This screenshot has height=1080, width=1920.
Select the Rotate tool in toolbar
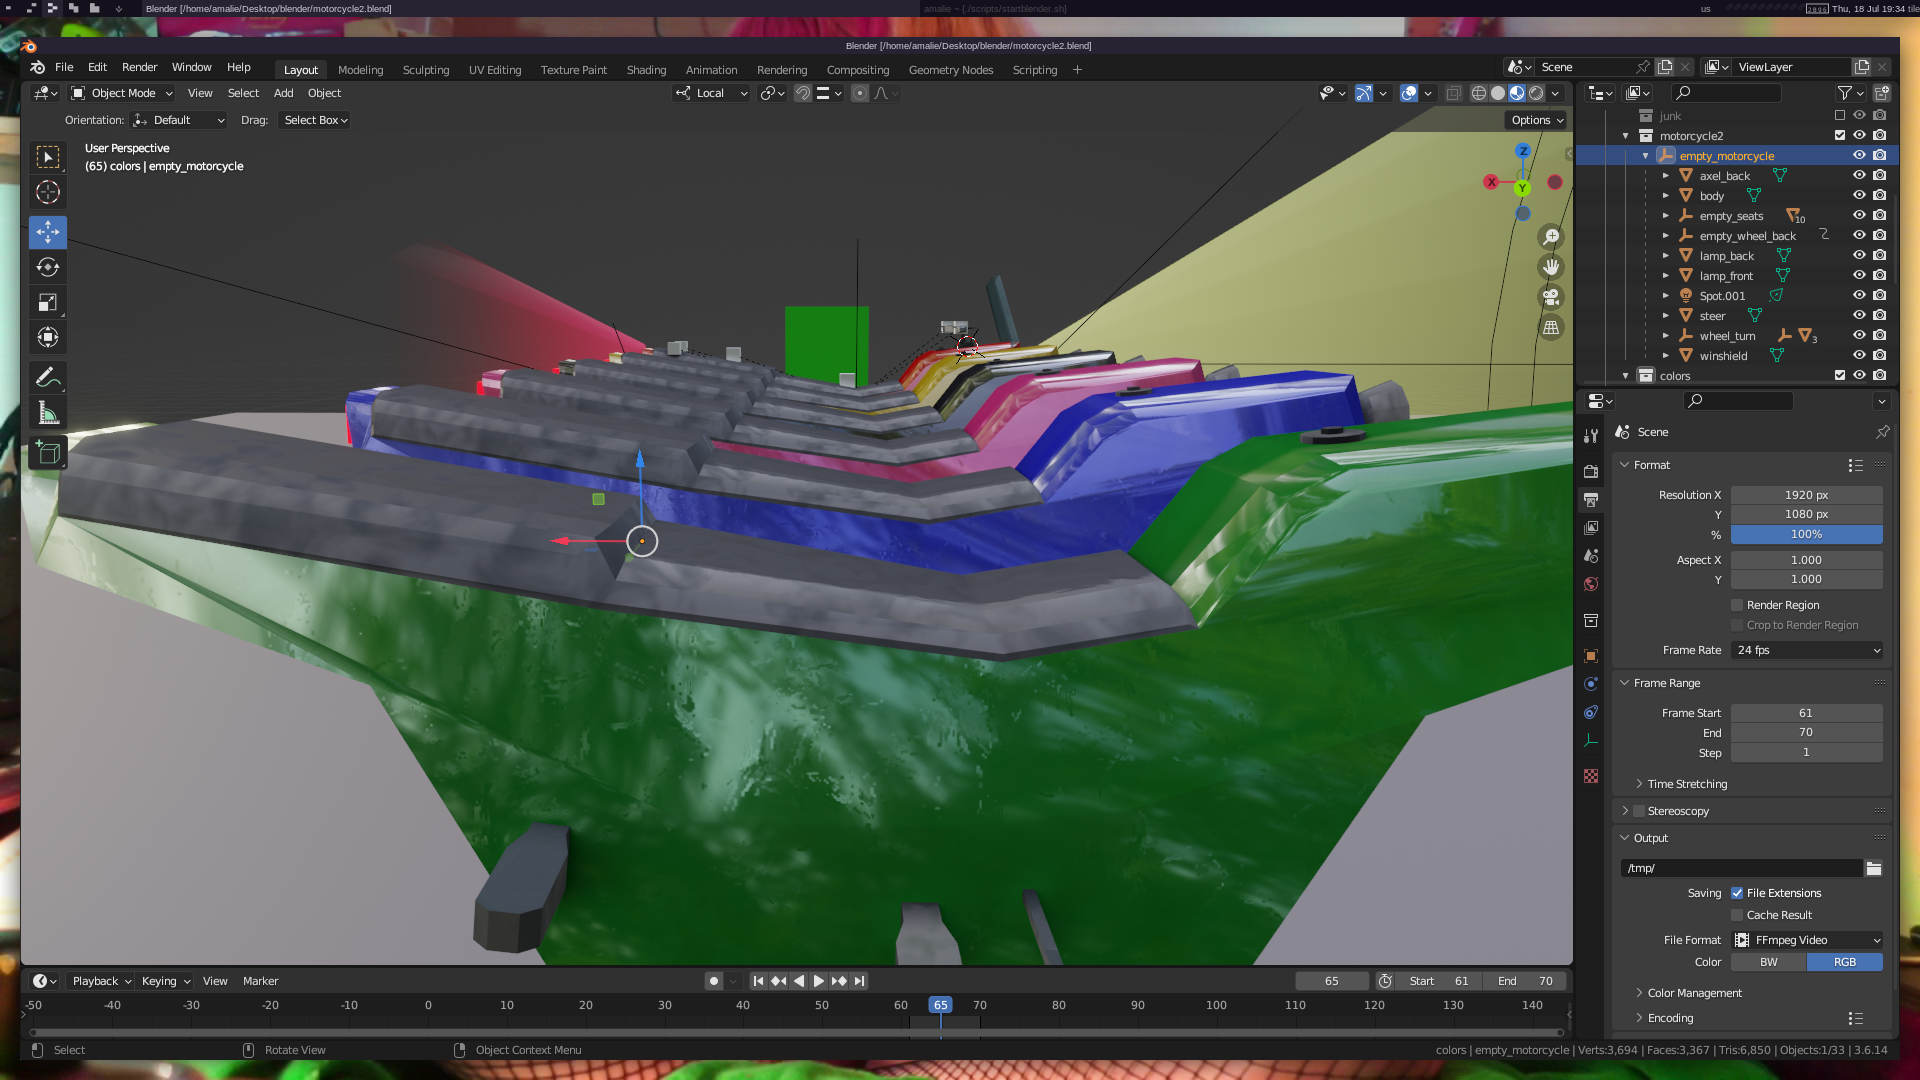(47, 267)
